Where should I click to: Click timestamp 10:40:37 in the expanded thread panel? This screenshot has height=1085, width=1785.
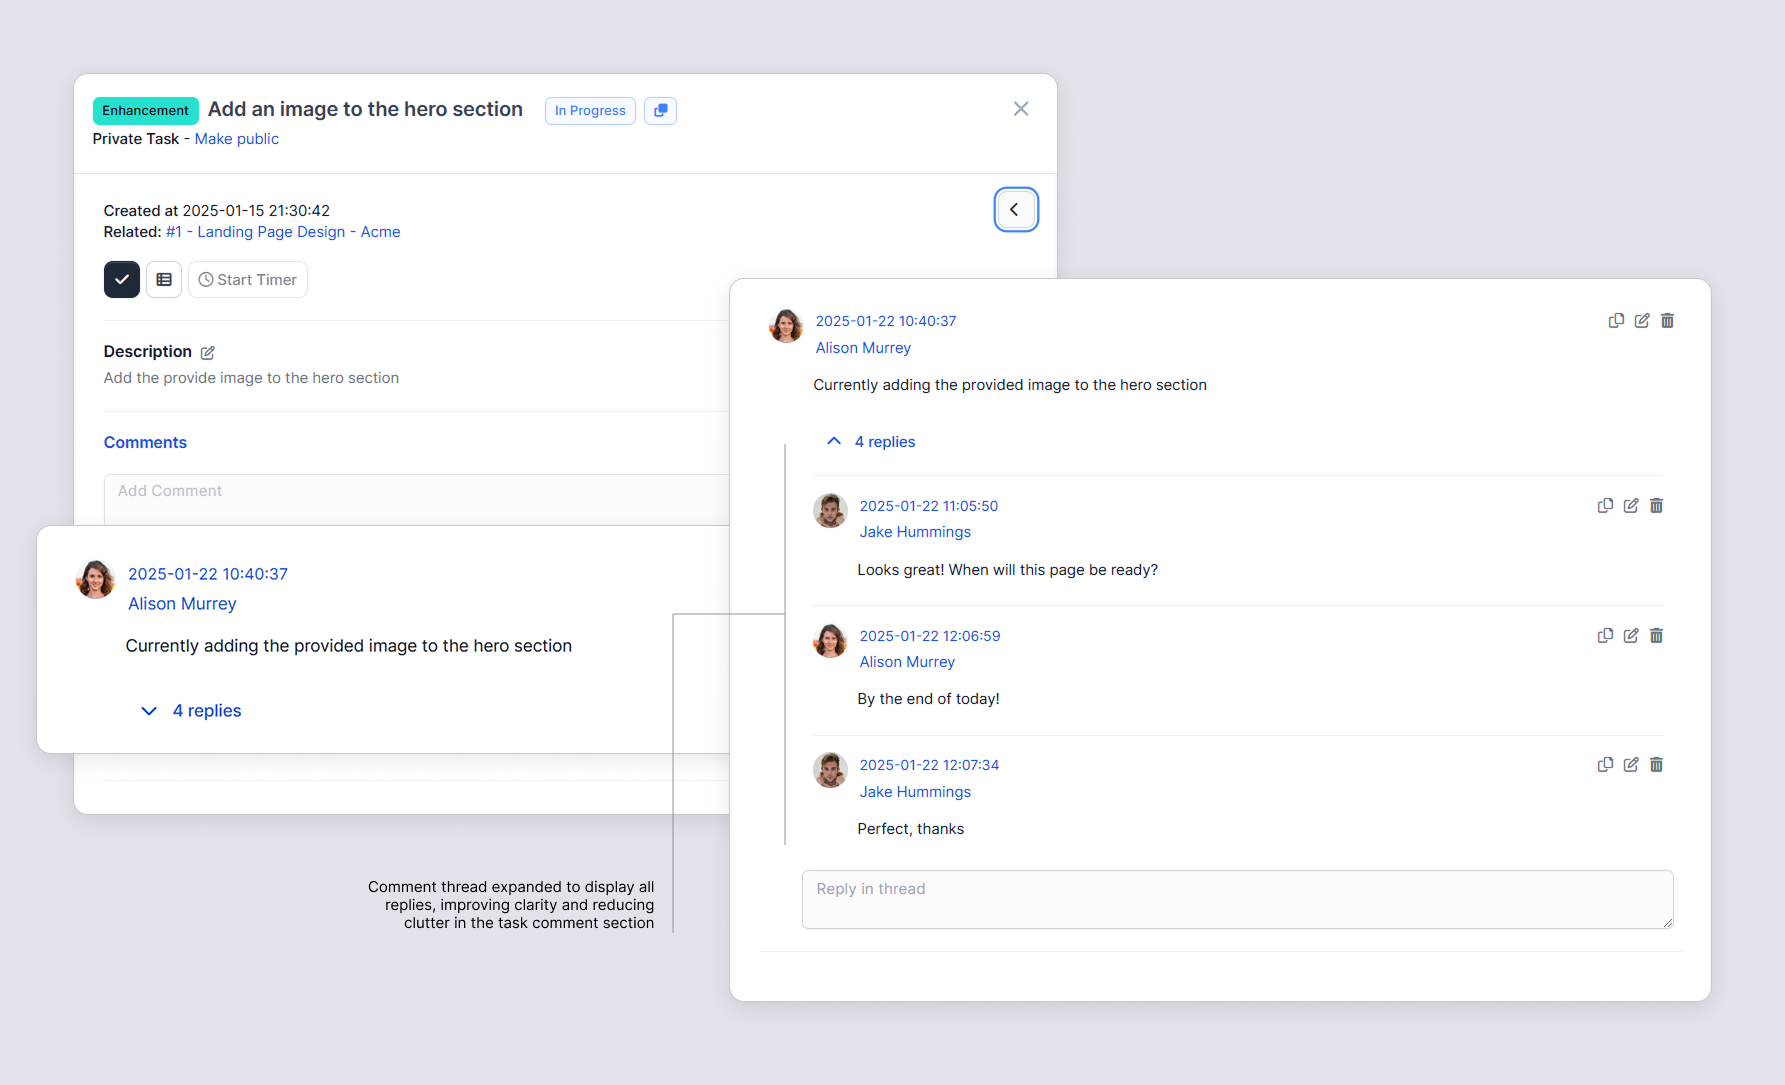886,321
